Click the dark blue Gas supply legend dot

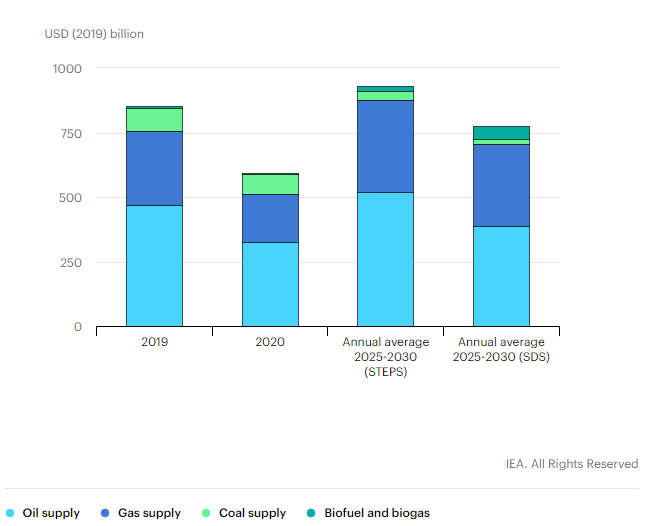[x=105, y=513]
